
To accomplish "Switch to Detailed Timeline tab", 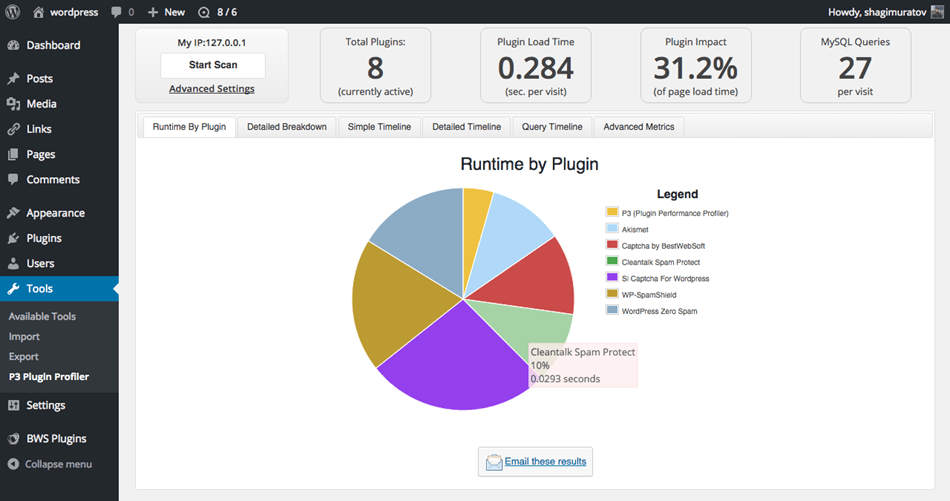I will point(467,127).
